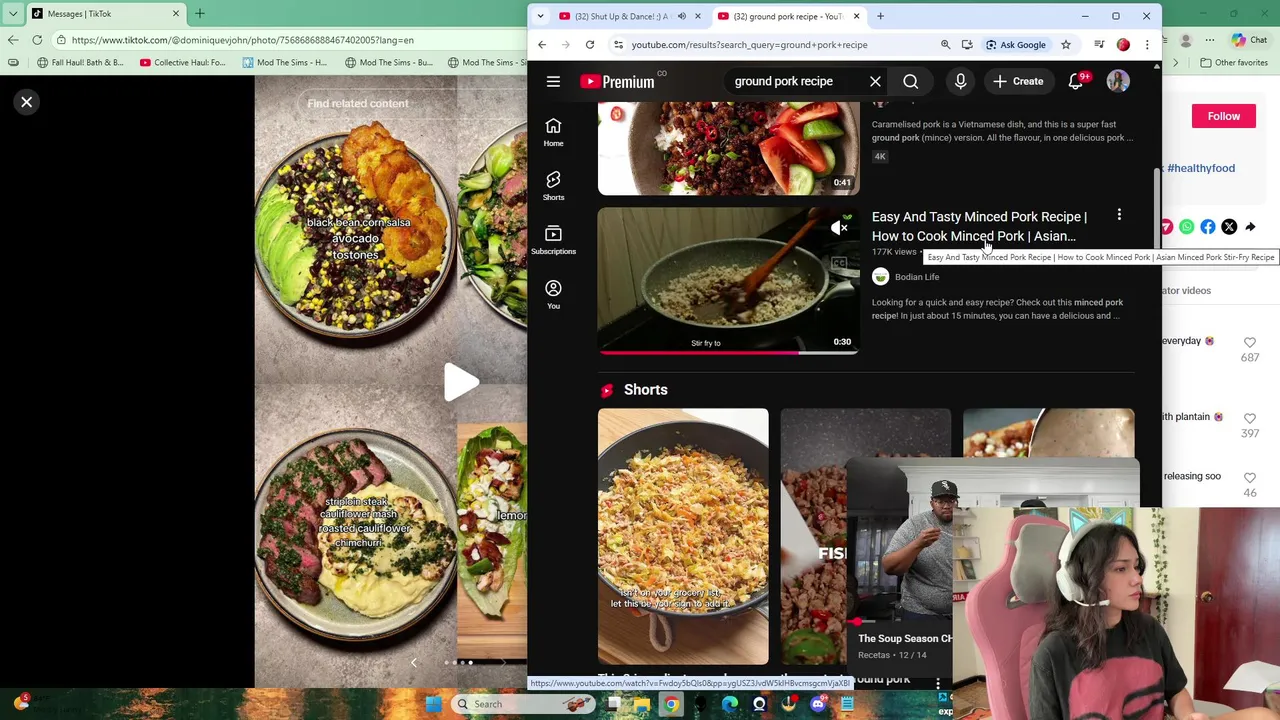This screenshot has width=1280, height=720.
Task: Click the Ask Google lens button
Action: click(1016, 45)
